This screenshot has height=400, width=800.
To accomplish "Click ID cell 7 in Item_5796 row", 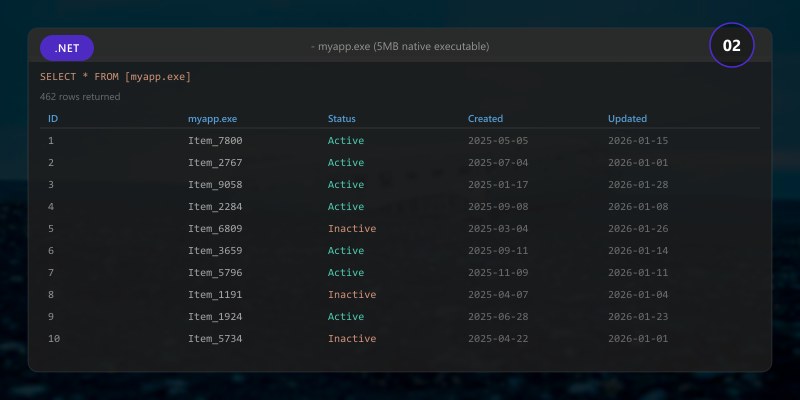I will coord(51,272).
